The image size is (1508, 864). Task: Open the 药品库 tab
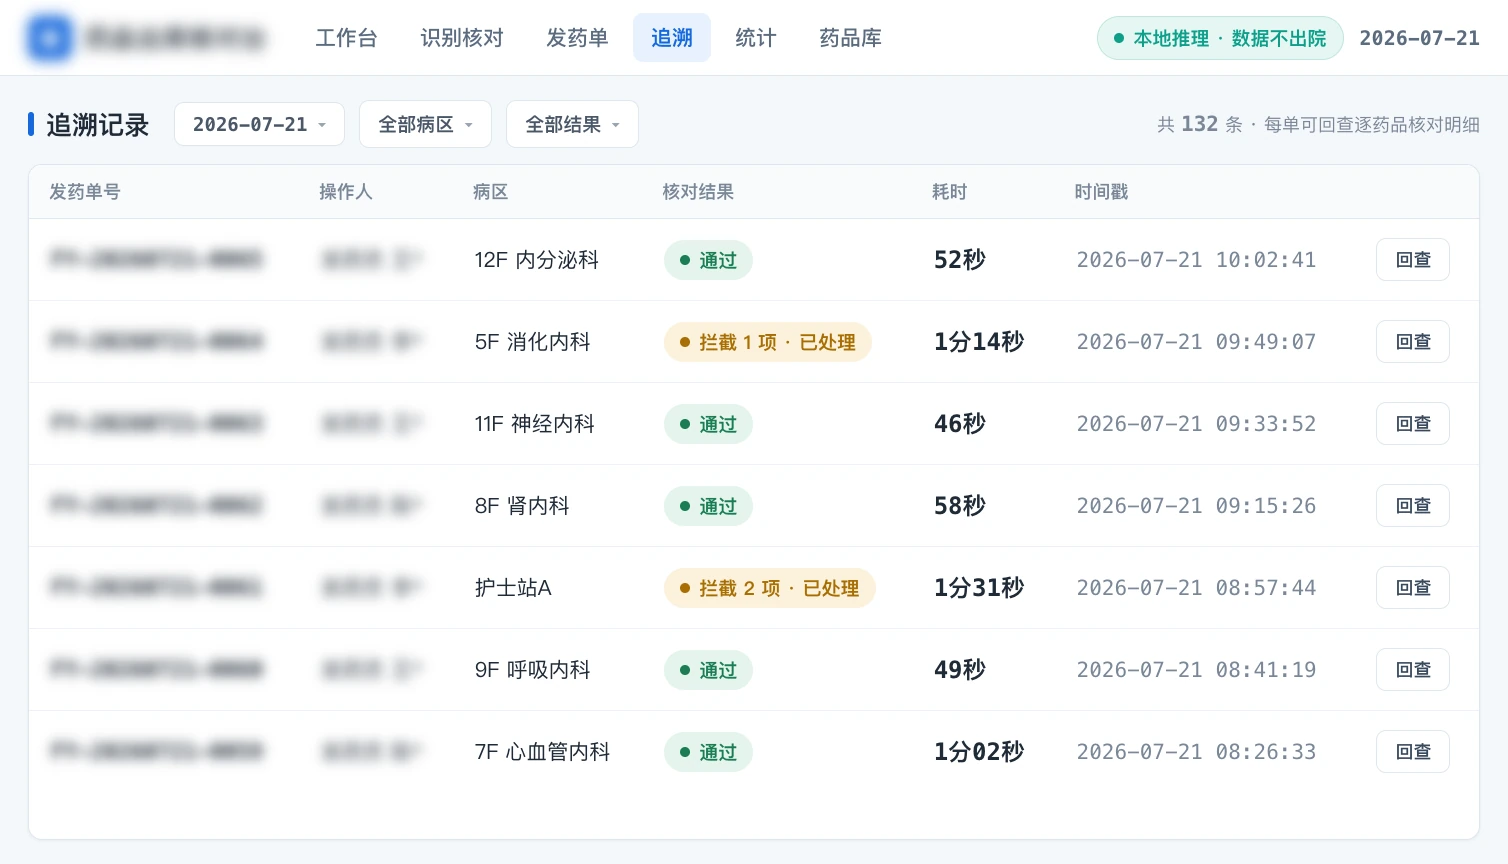(x=850, y=38)
